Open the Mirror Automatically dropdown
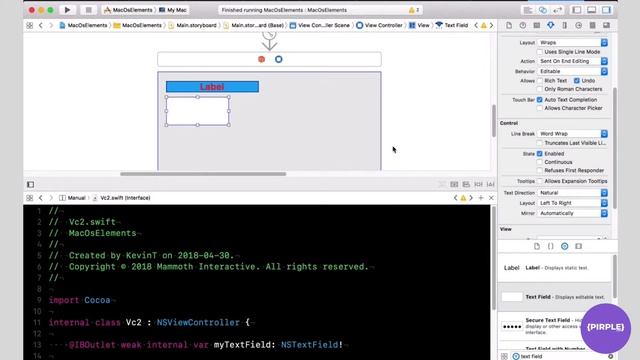Screen dimensions: 640x360 [573, 213]
